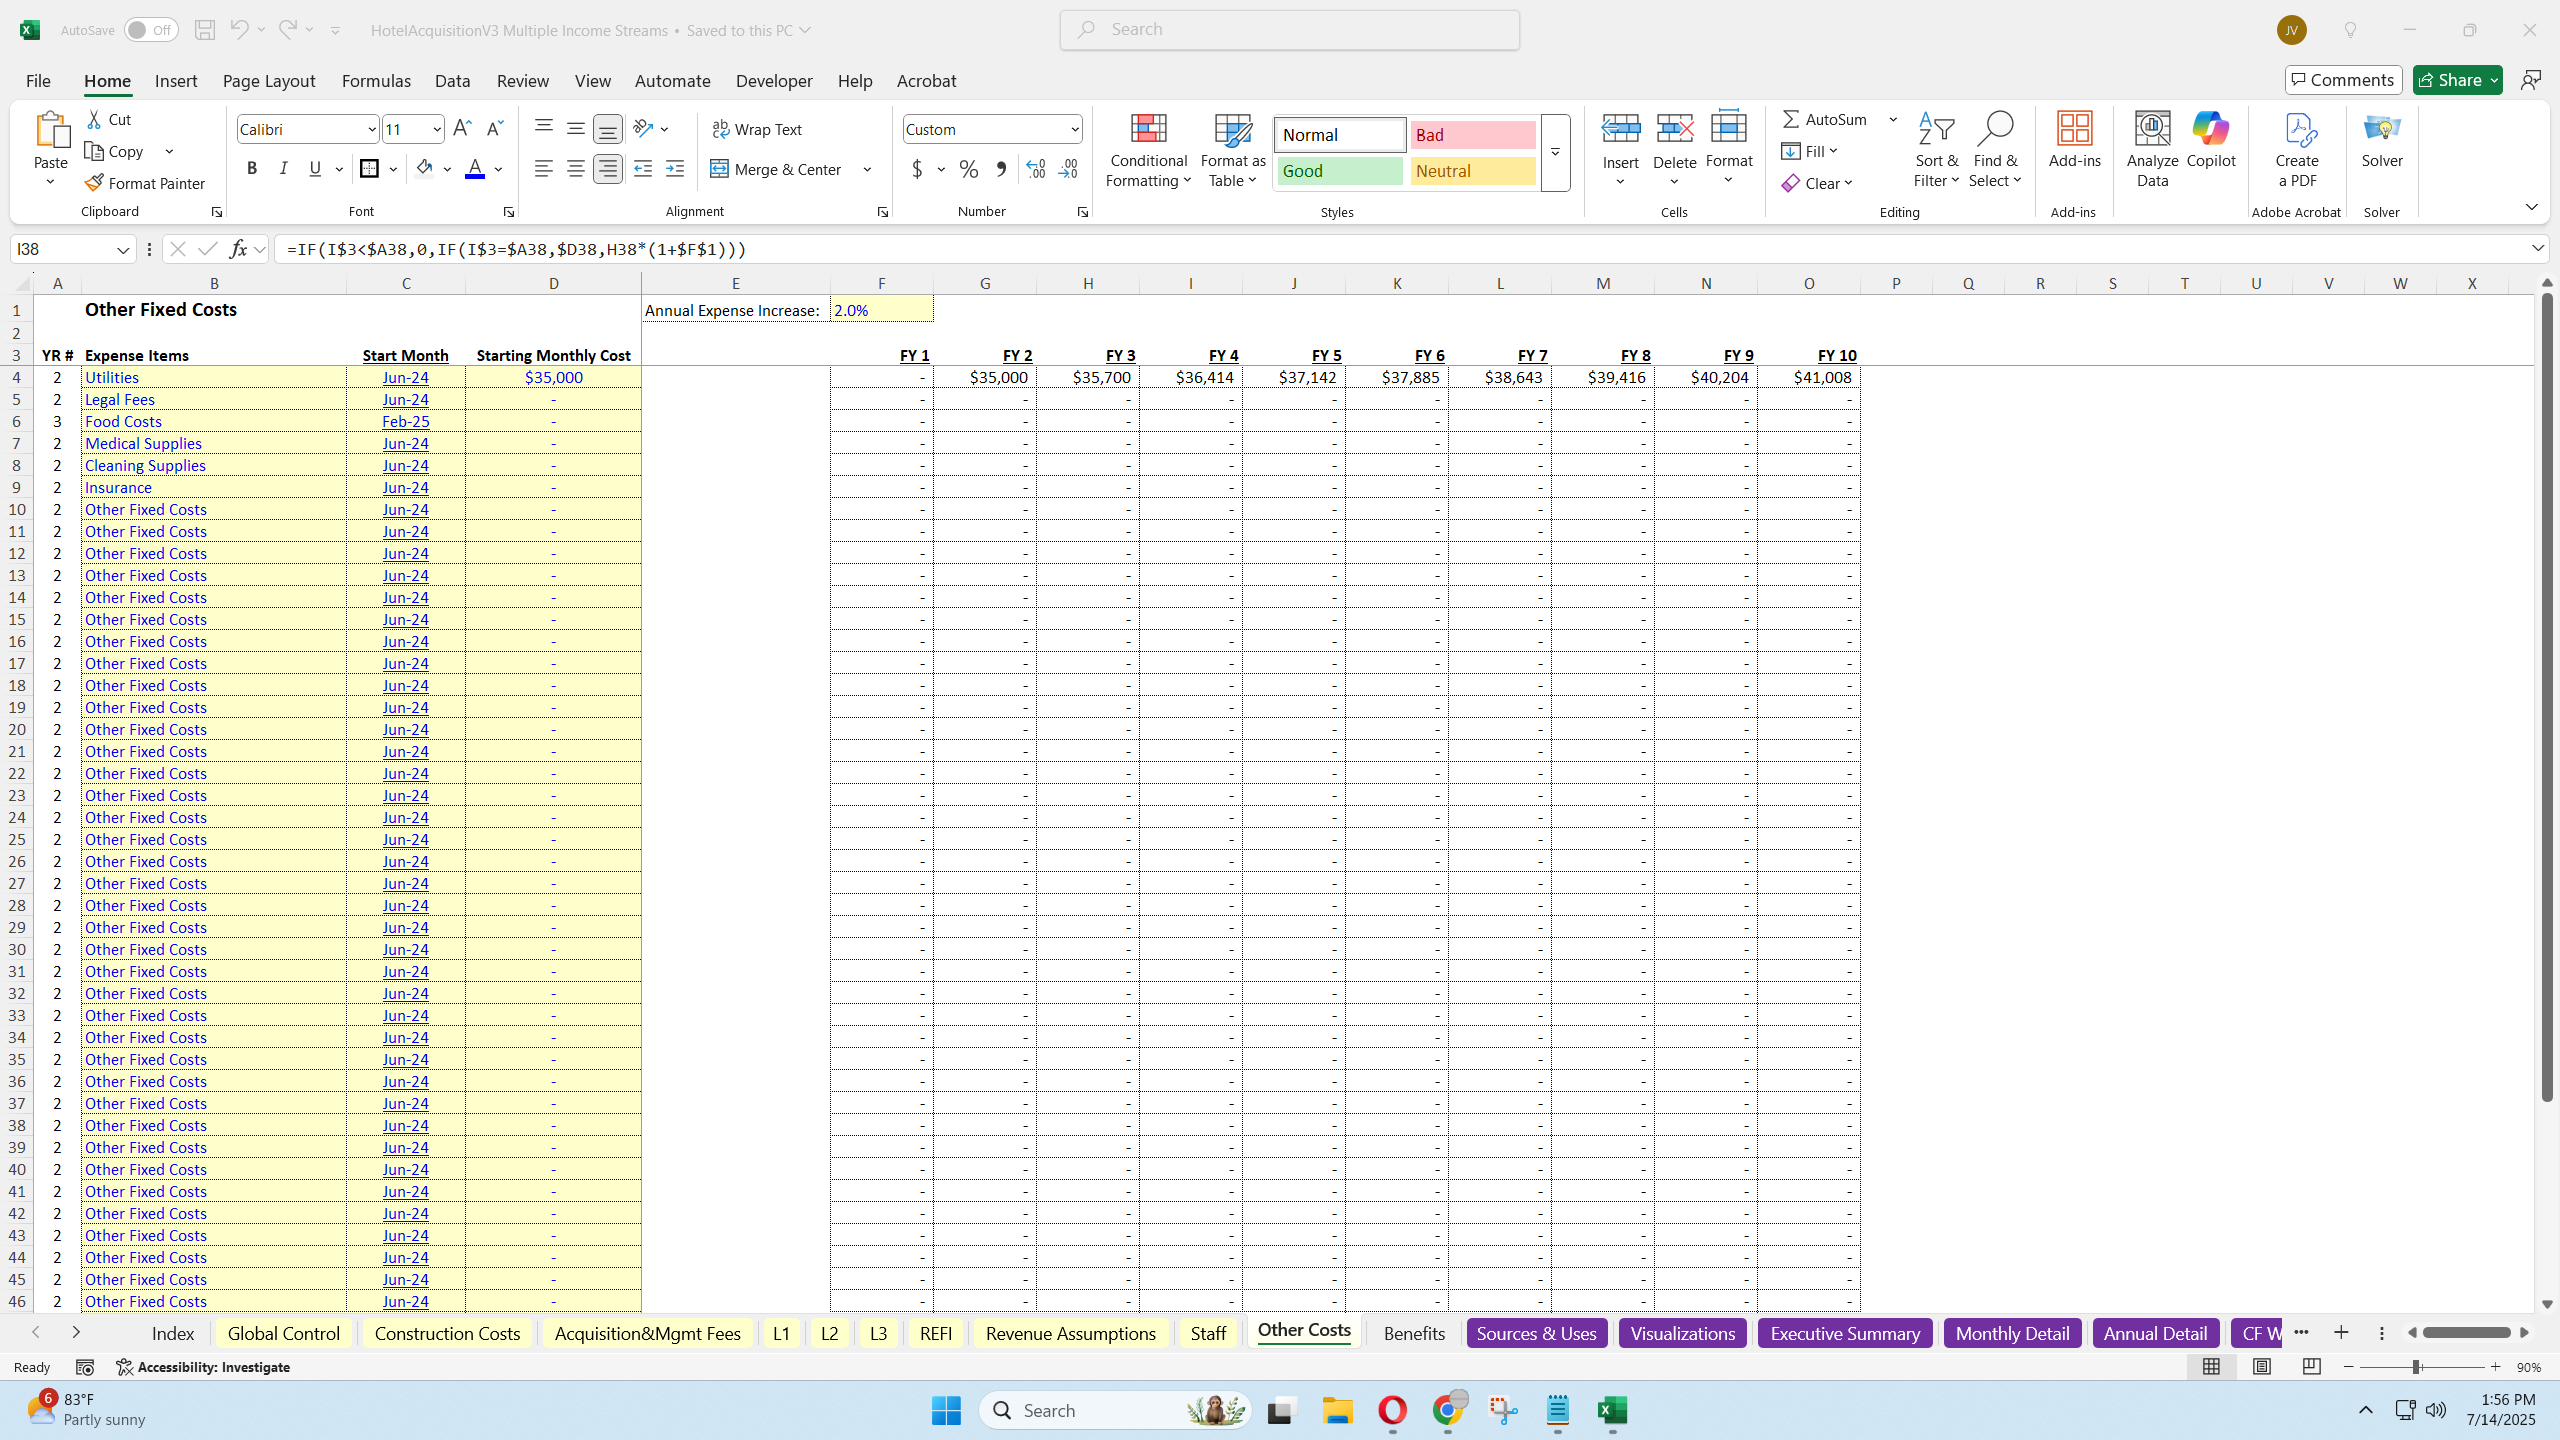This screenshot has height=1440, width=2560.
Task: Click the Executive Summary sheet tab
Action: click(x=1844, y=1333)
